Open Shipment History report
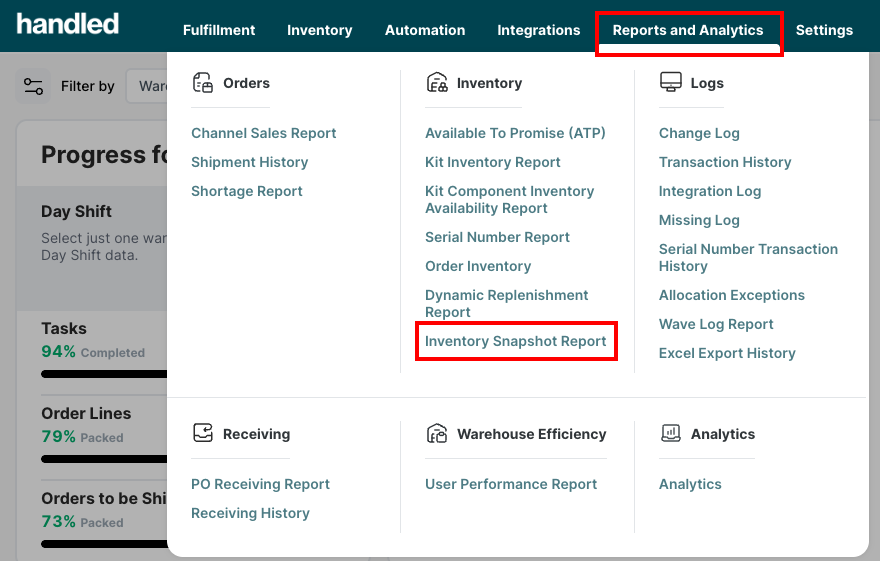The height and width of the screenshot is (561, 880). (x=250, y=162)
